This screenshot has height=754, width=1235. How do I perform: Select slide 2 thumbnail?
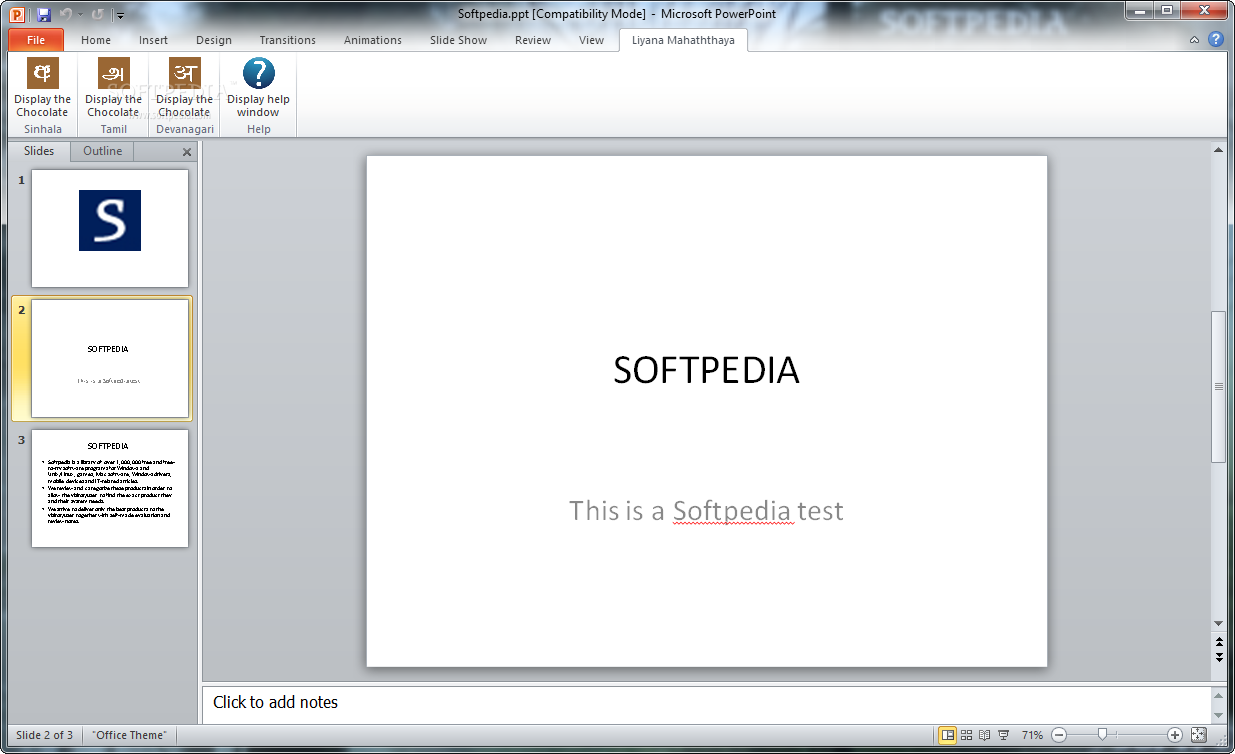point(110,358)
